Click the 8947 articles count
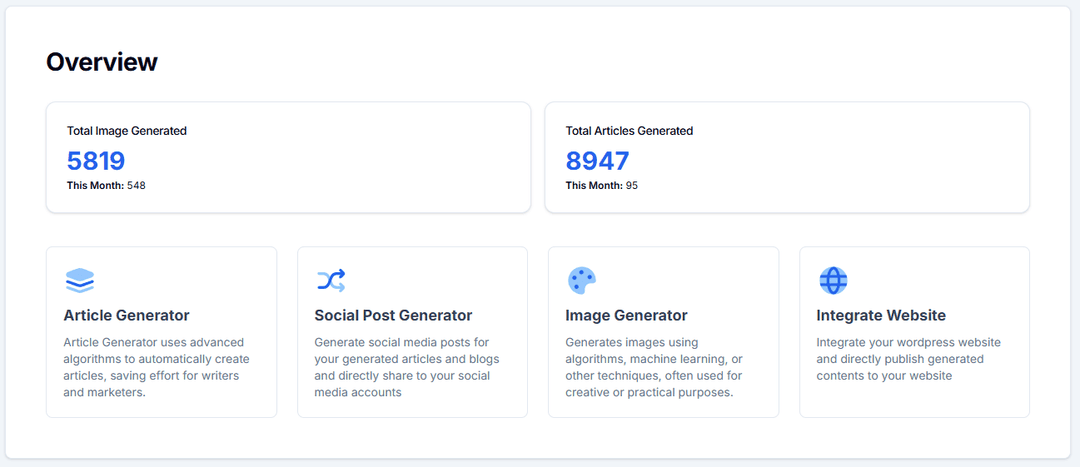This screenshot has width=1080, height=467. [597, 161]
